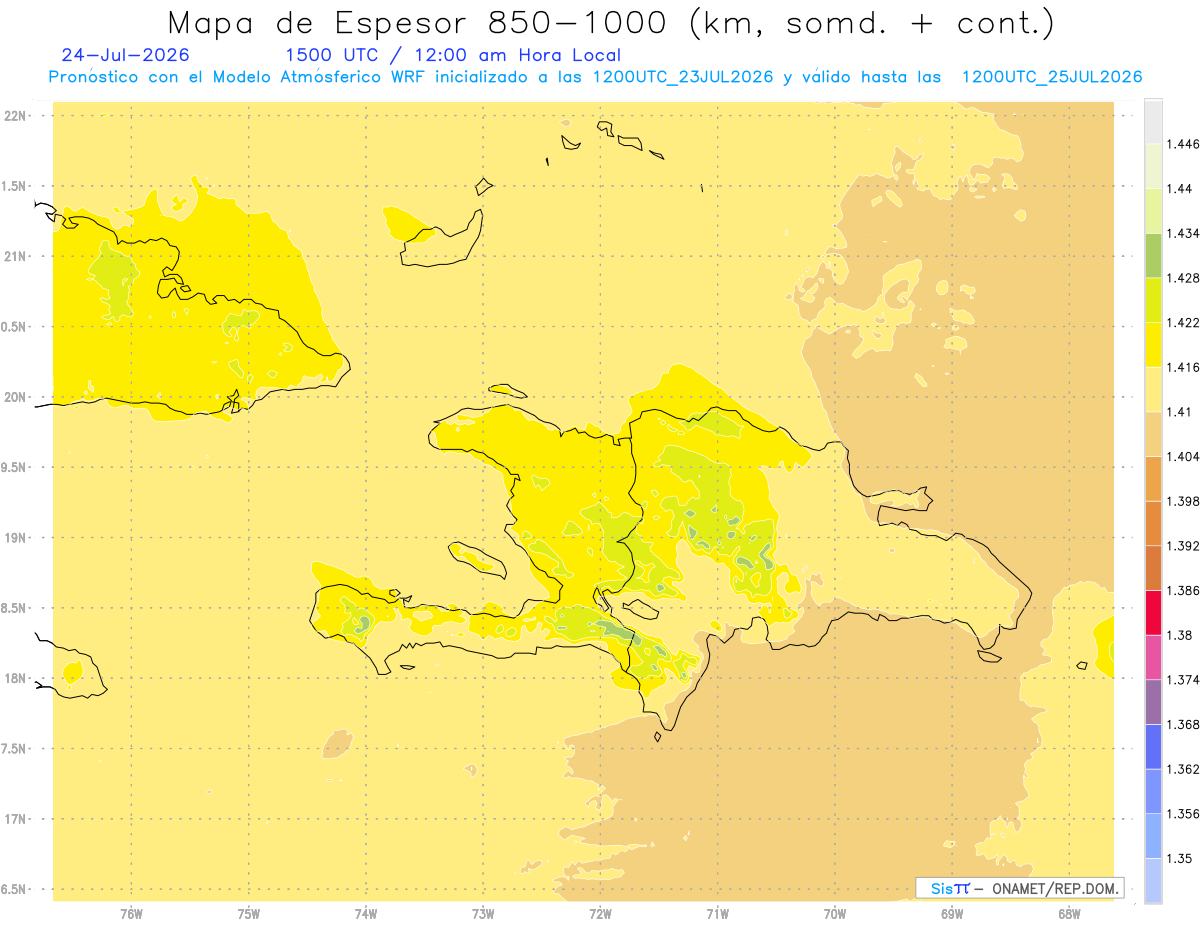Click the red legend swatch between 1.38 and 1.386
Screen dimensions: 1200x927
tap(1153, 612)
